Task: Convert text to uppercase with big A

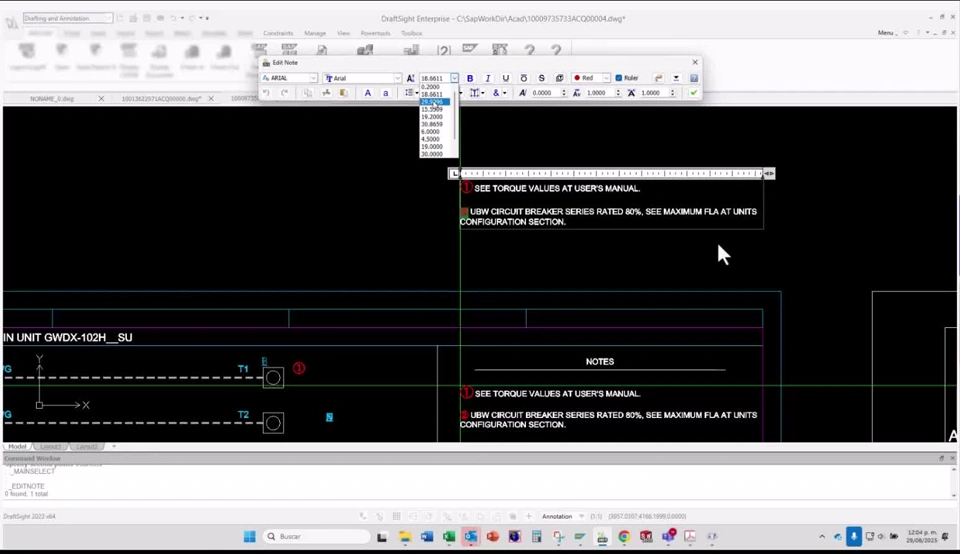Action: click(x=367, y=93)
